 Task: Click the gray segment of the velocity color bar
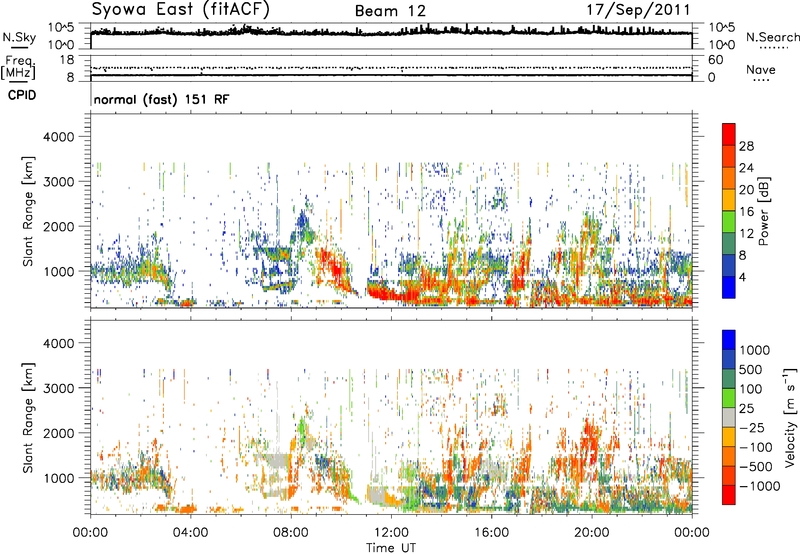coord(729,417)
